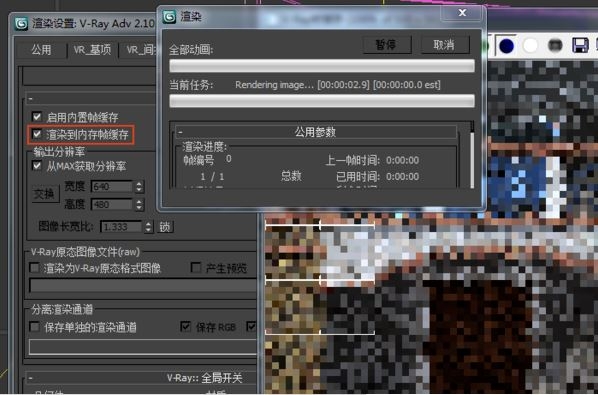Click the 渲染 dialog title icon
Screen dimensions: 598x395
point(169,17)
